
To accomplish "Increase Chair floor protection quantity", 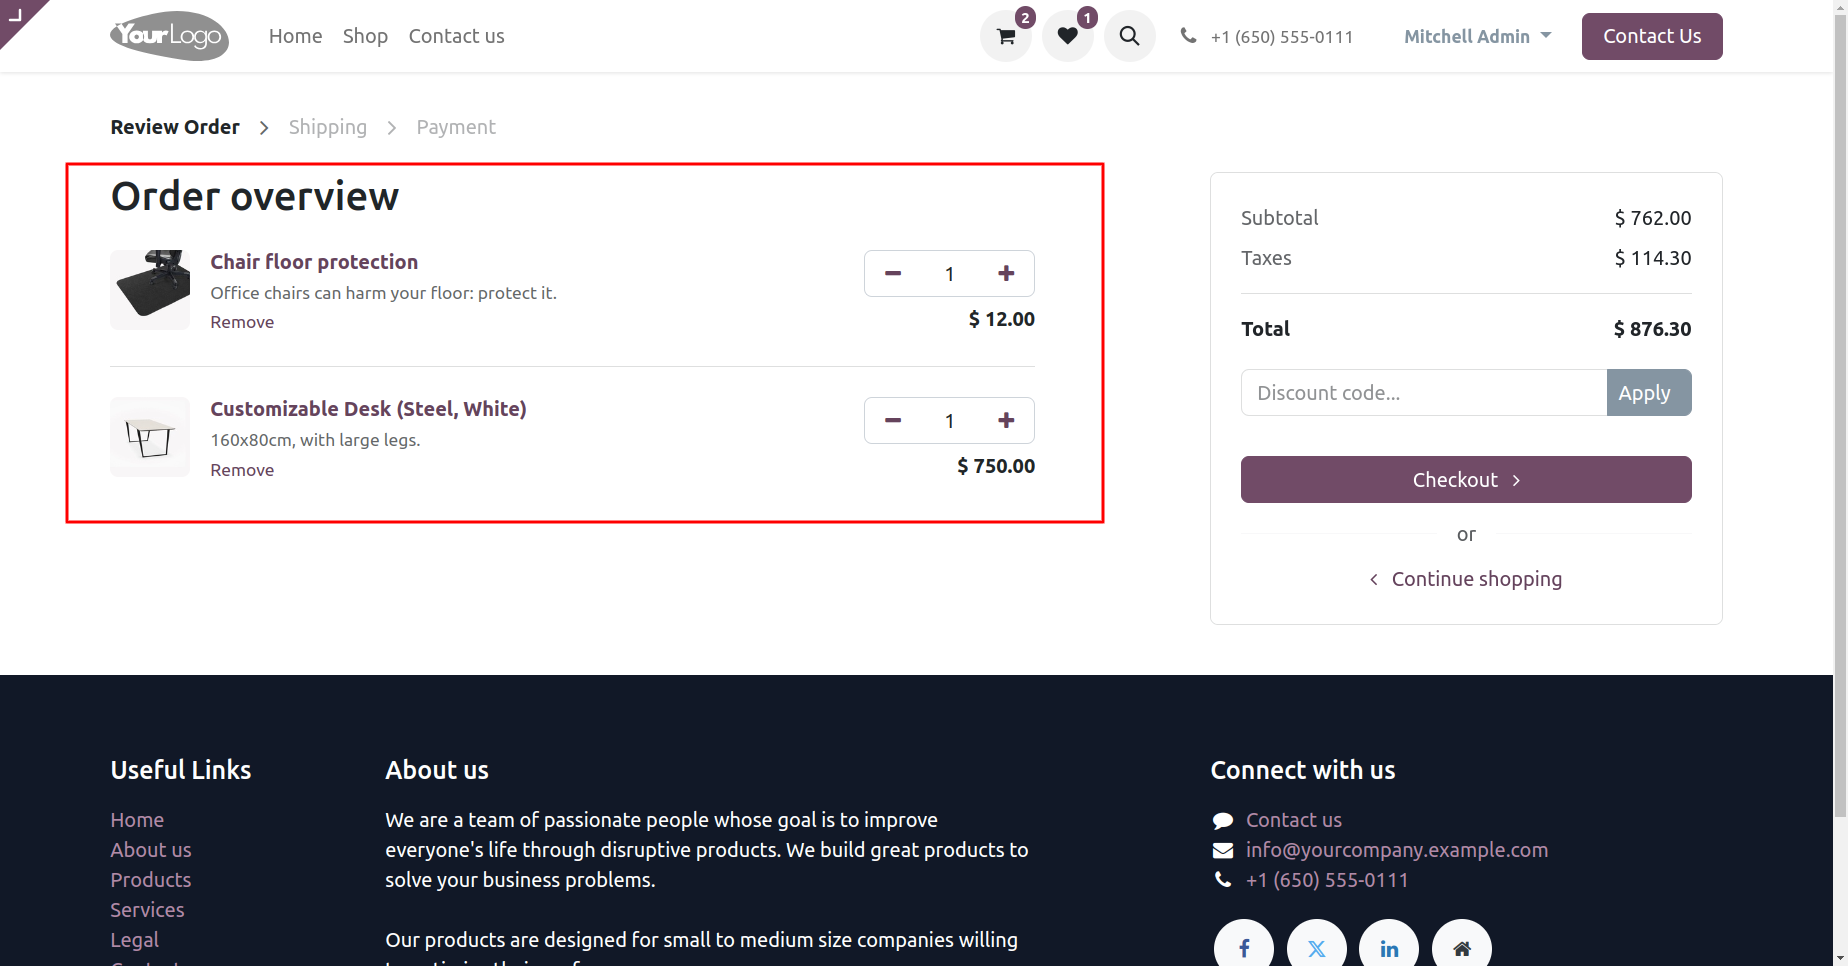I will (1007, 273).
